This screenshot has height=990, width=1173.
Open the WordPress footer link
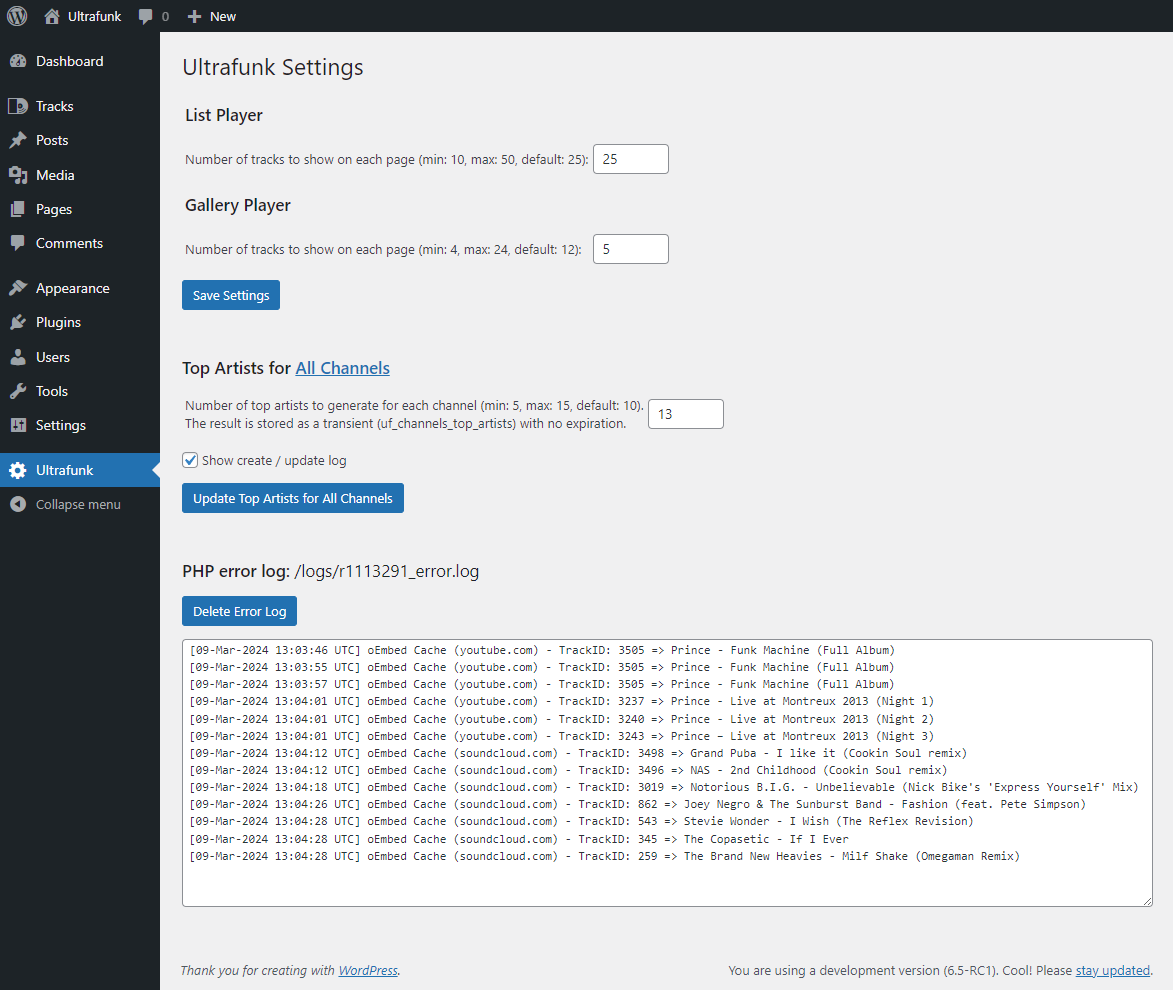[x=368, y=971]
